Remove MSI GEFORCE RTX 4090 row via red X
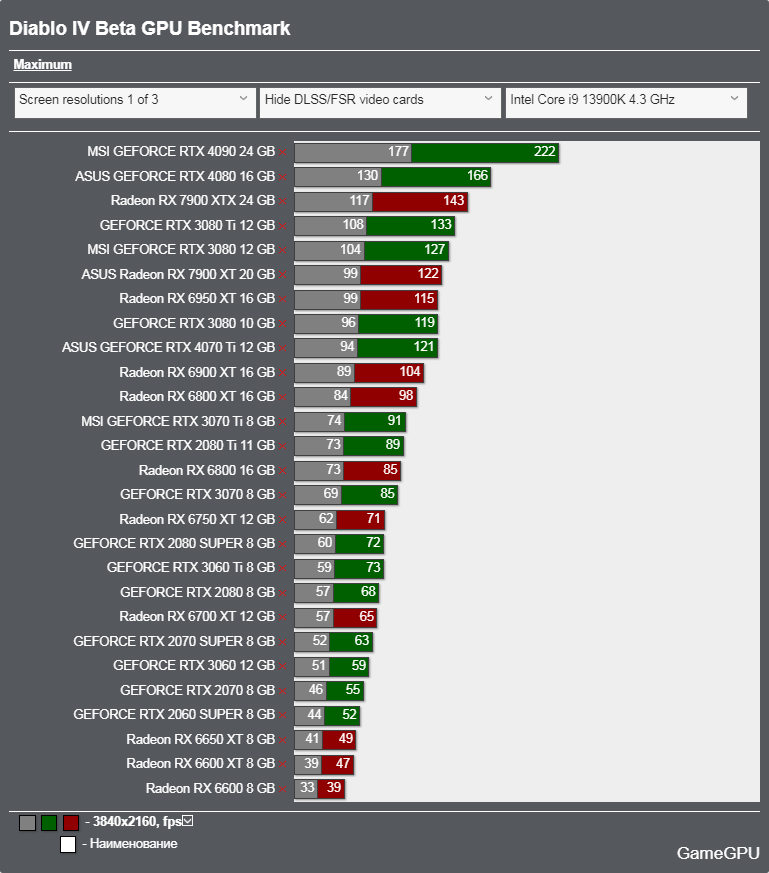The width and height of the screenshot is (769, 873). click(x=283, y=153)
